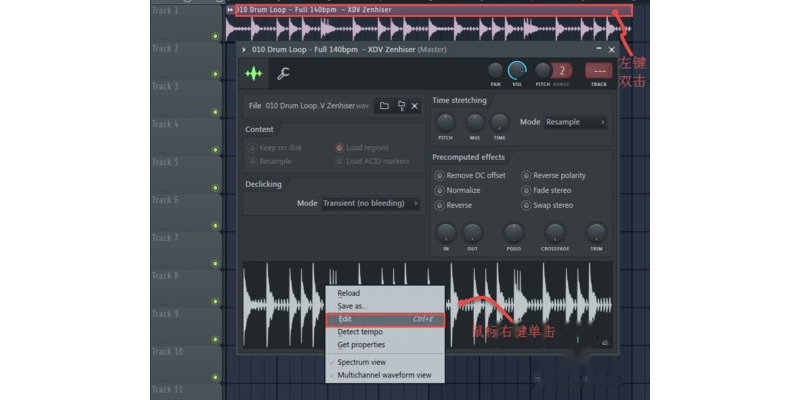
Task: Choose Detect tempo from the context menu
Action: pos(385,332)
